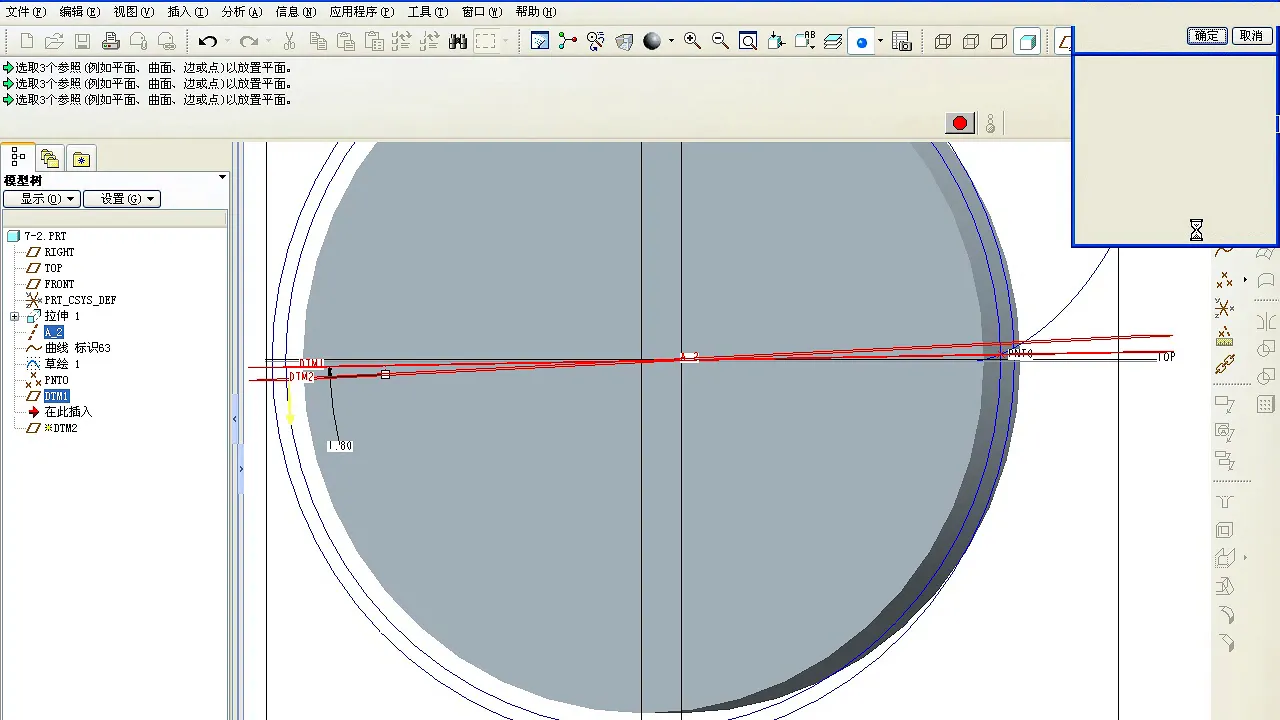The image size is (1280, 720).
Task: Expand the 拉伸 1 tree node
Action: click(x=14, y=316)
